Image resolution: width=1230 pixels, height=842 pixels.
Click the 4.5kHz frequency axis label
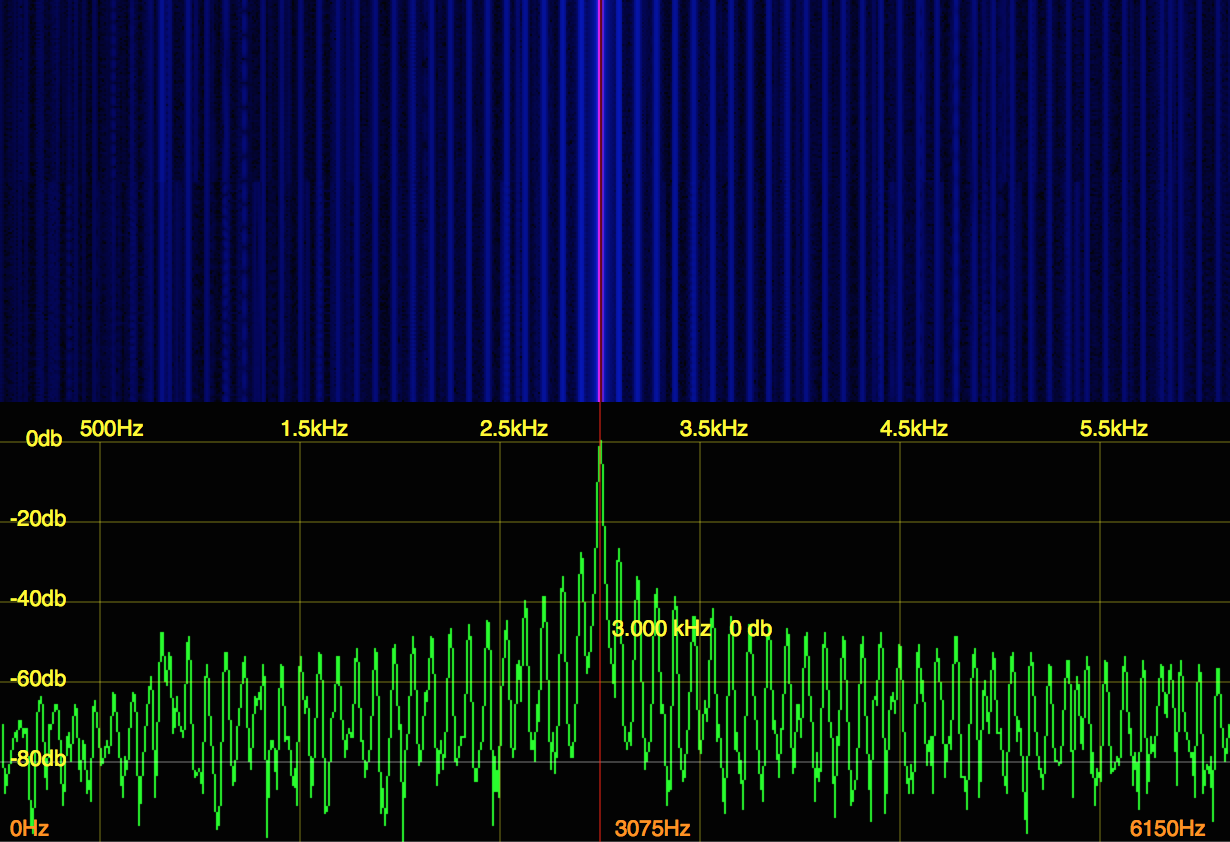[x=914, y=429]
